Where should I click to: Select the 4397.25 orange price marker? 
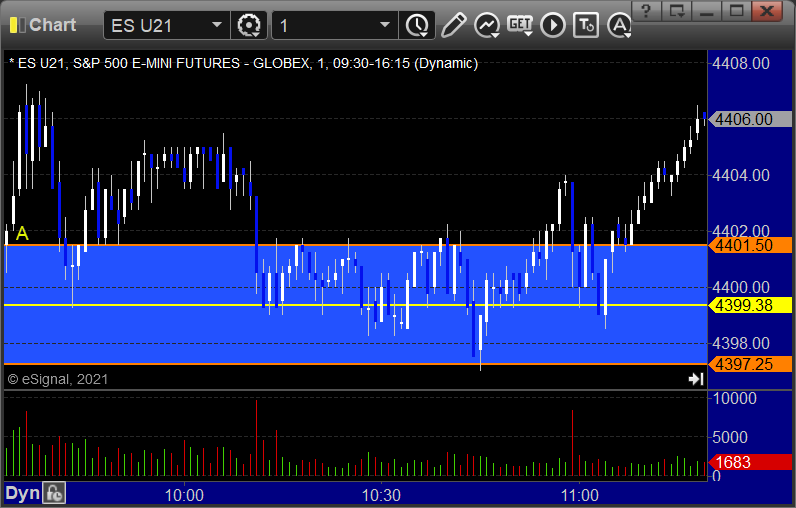point(750,364)
